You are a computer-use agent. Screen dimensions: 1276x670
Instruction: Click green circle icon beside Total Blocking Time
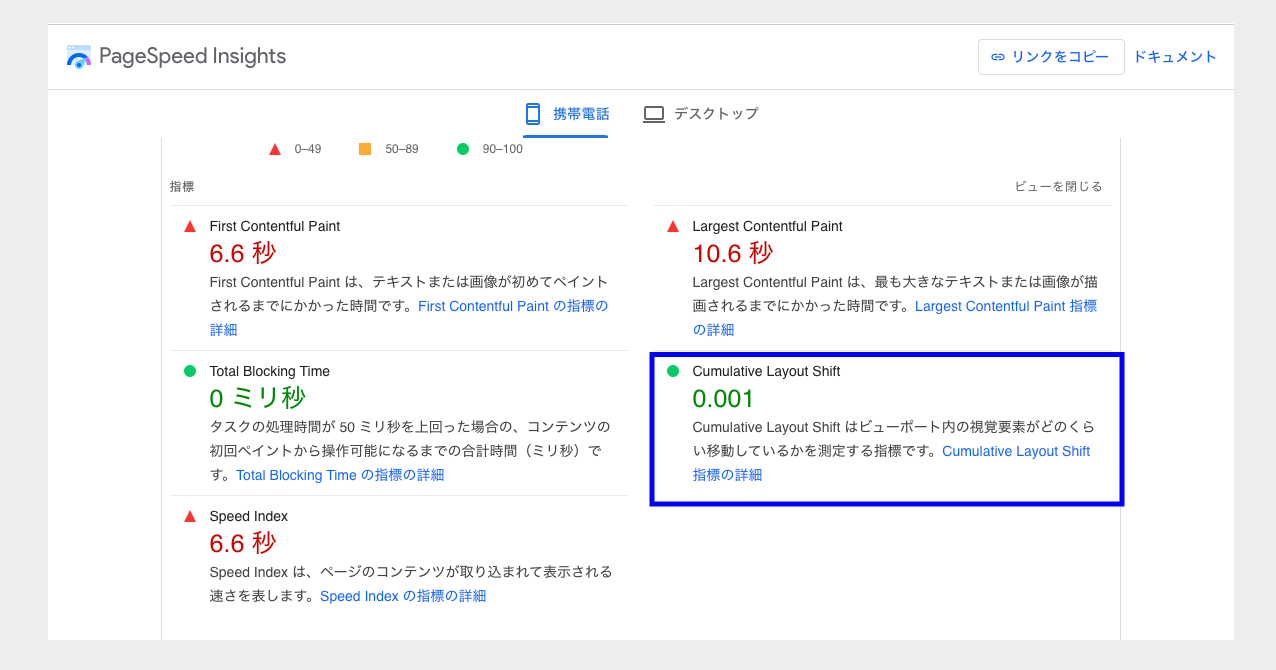click(x=190, y=371)
